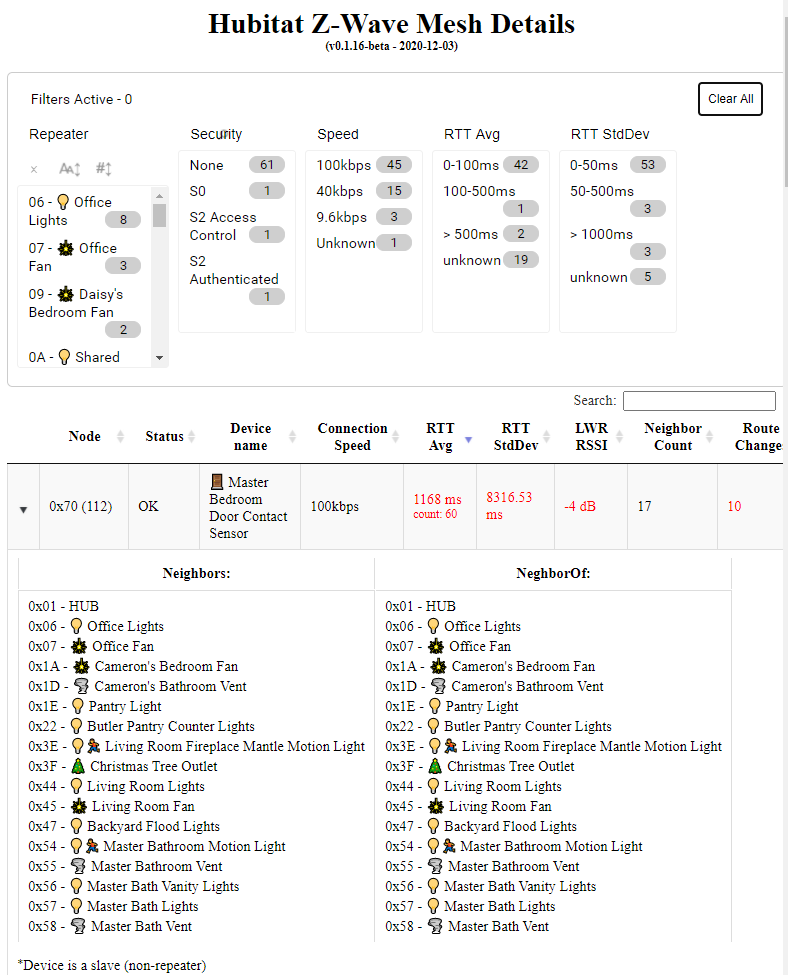Select the 0A Shared repeater filter

tap(85, 357)
